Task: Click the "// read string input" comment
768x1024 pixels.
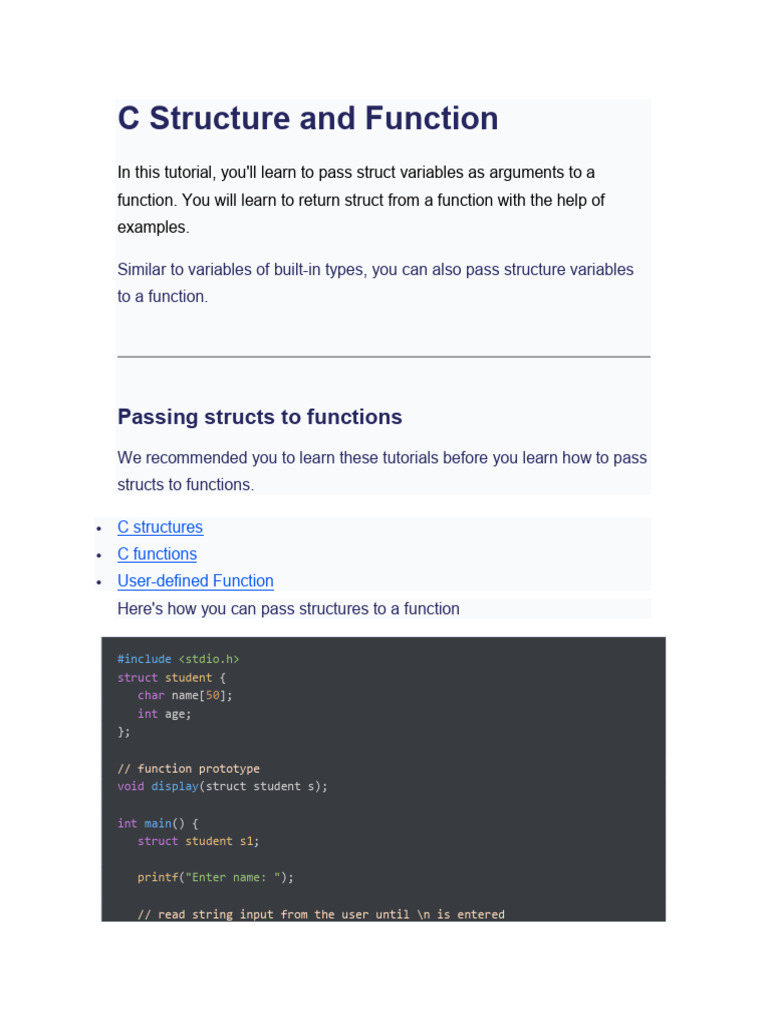Action: 321,914
